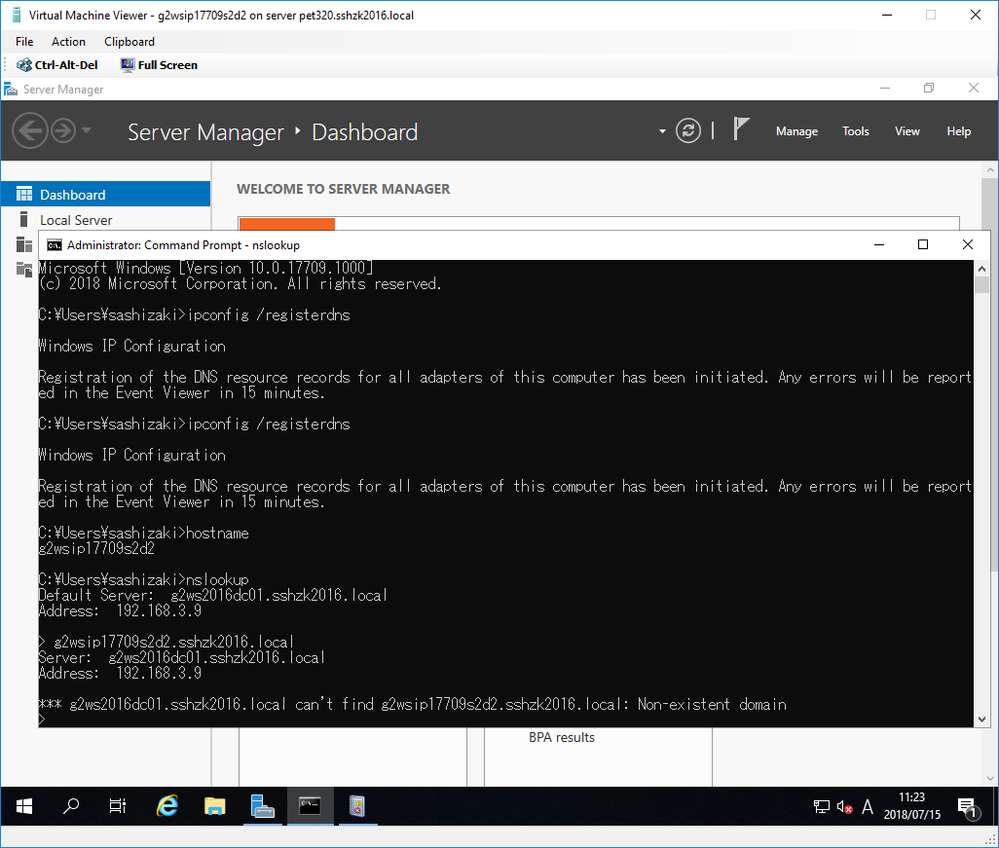The width and height of the screenshot is (999, 848).
Task: Click the scroll-down arrow in the Command Prompt window
Action: click(981, 717)
